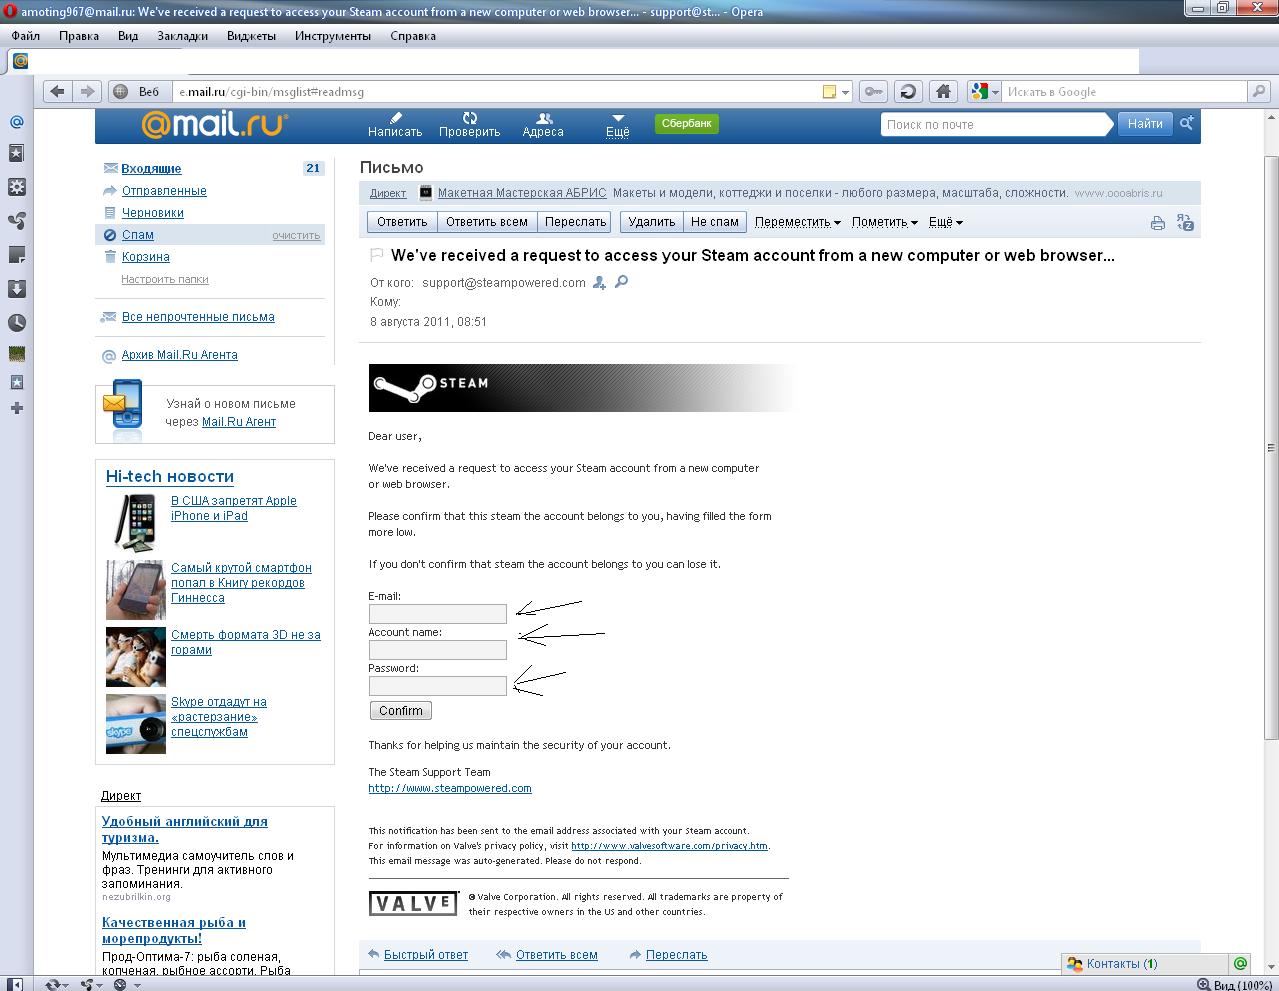The image size is (1279, 991).
Task: Open the bookmarks panel star icon
Action: [x=16, y=154]
